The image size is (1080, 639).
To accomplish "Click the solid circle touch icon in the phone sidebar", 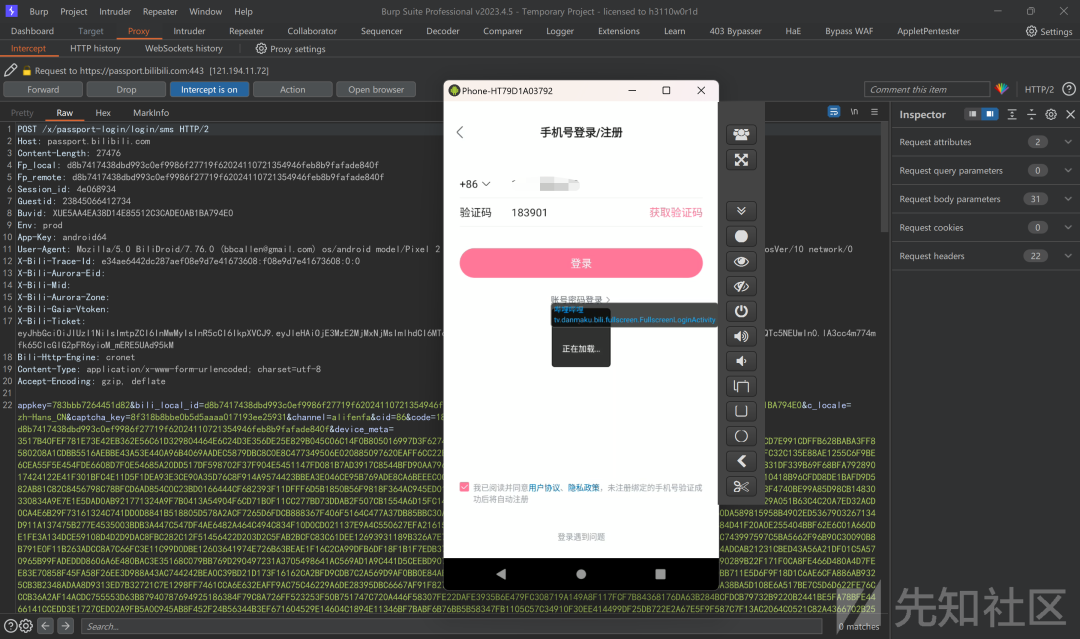I will [741, 236].
